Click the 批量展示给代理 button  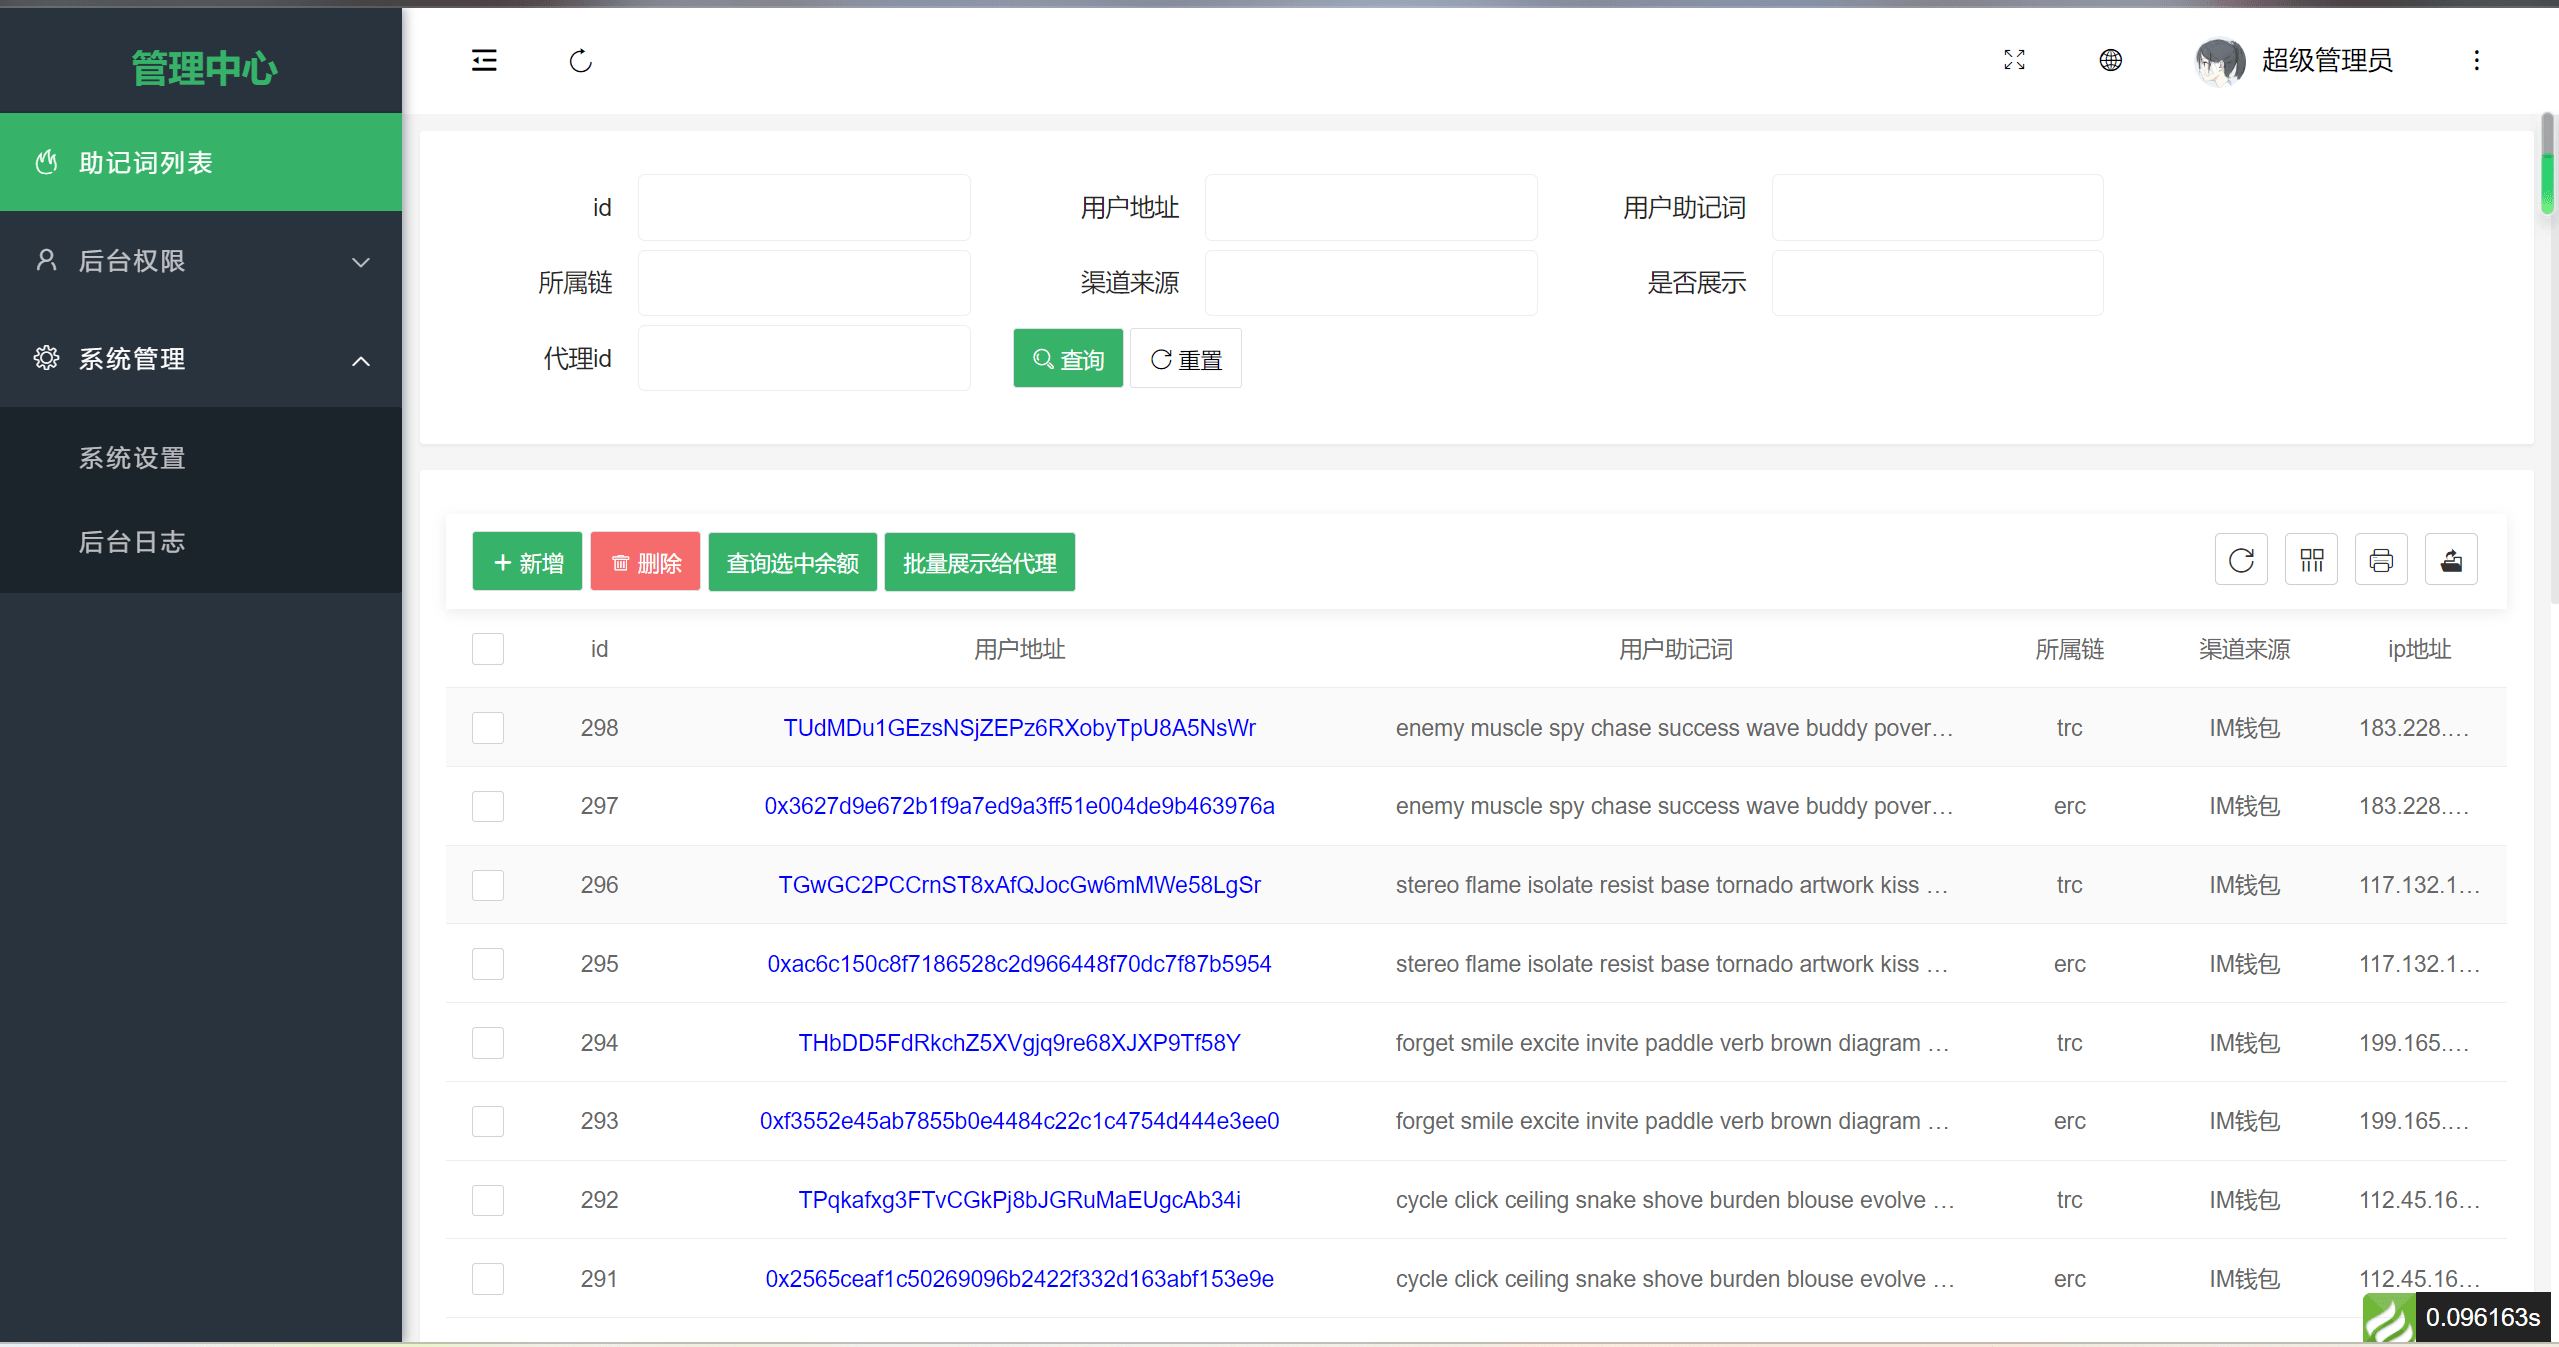[980, 564]
